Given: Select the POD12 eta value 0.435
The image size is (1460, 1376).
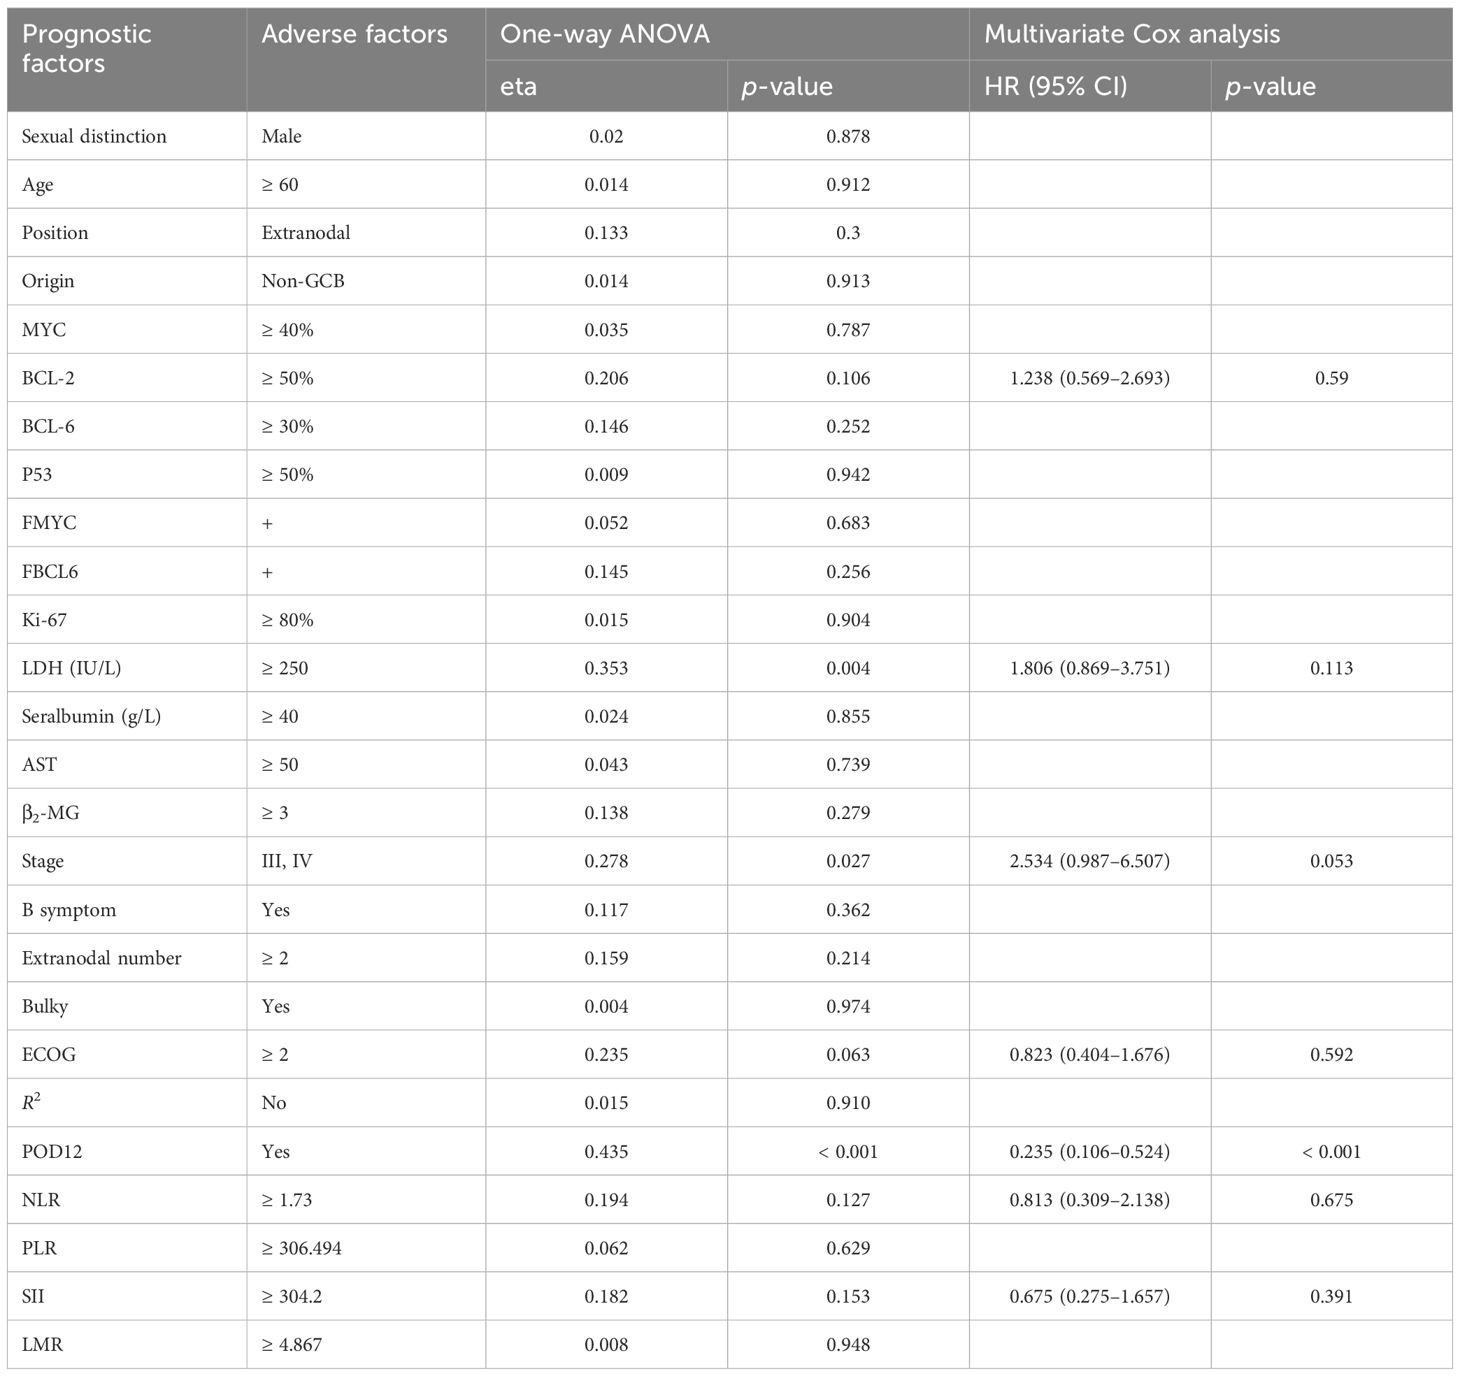Looking at the screenshot, I should pyautogui.click(x=606, y=1151).
